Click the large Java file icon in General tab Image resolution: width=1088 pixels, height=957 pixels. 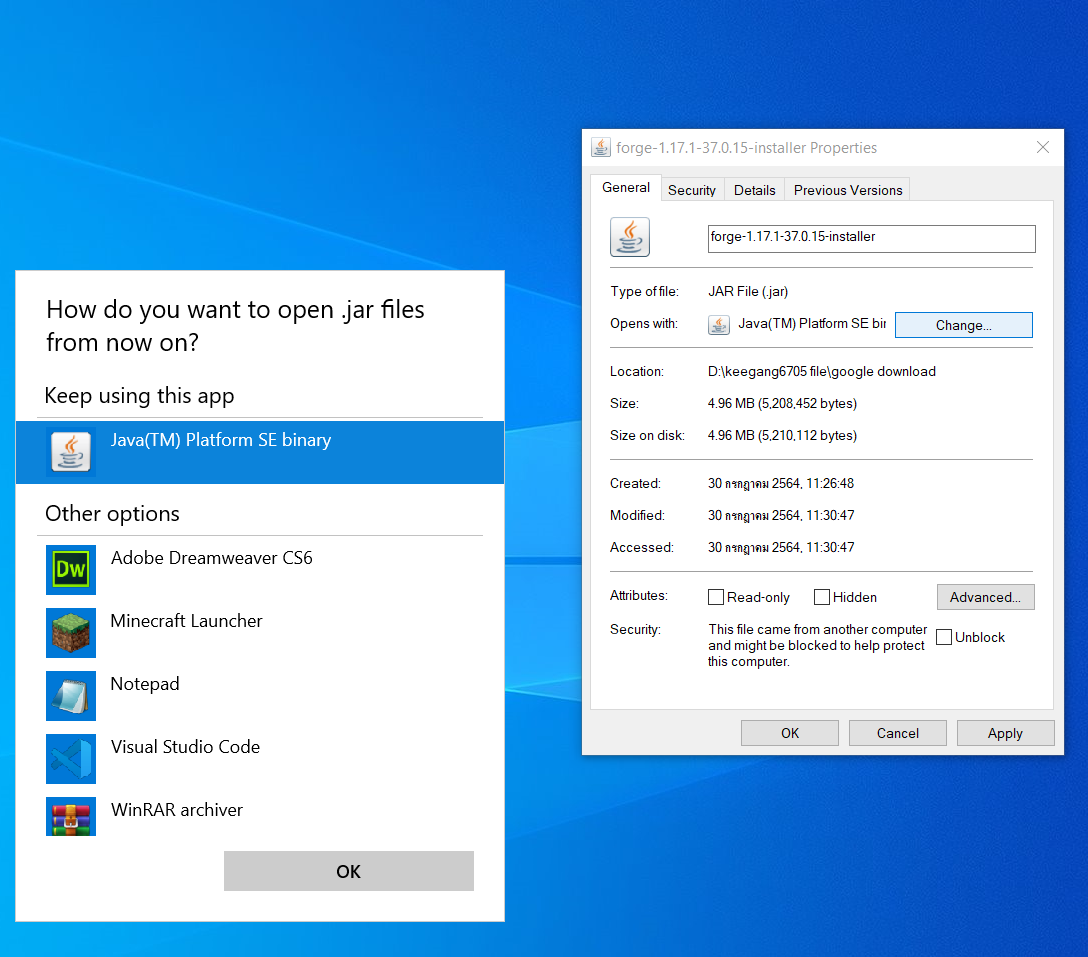pyautogui.click(x=630, y=237)
